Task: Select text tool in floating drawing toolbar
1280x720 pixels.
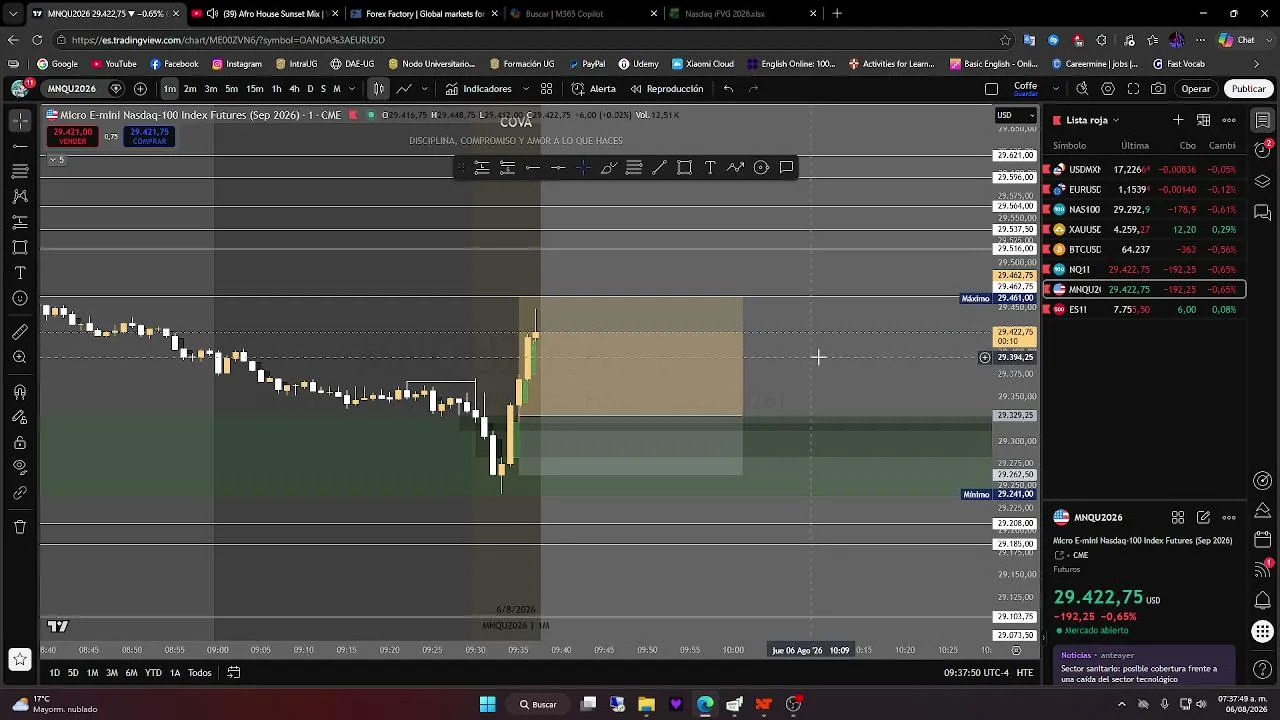Action: click(710, 168)
